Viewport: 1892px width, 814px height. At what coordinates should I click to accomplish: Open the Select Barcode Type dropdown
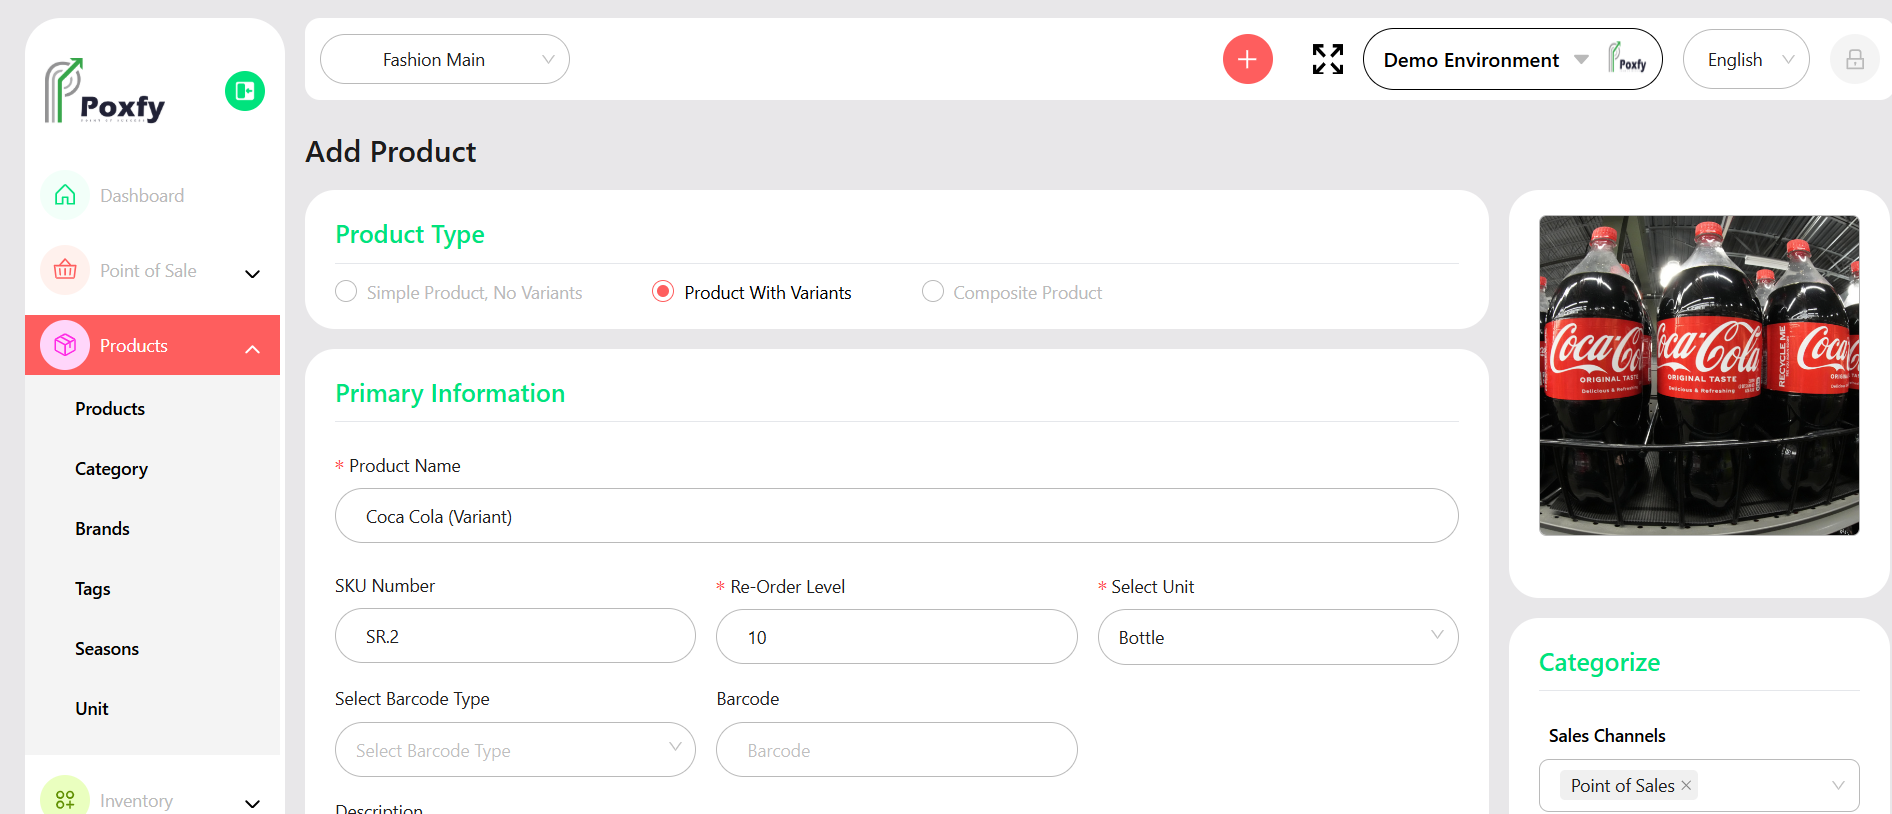[515, 749]
